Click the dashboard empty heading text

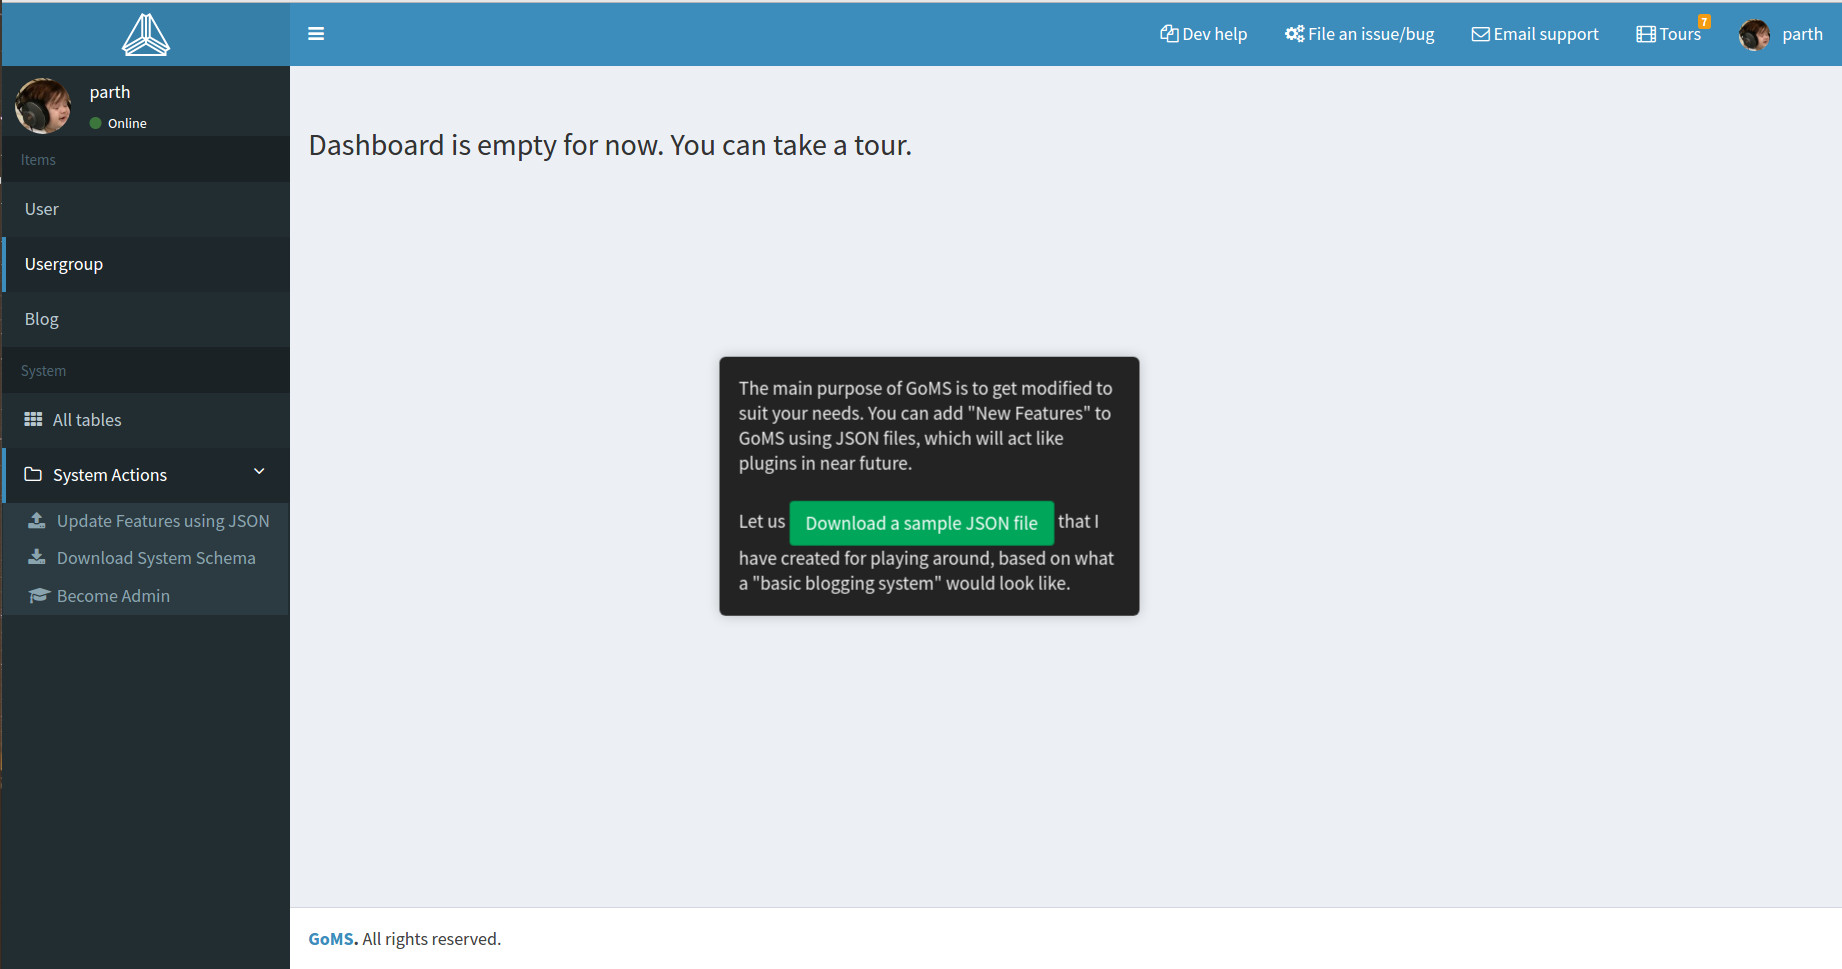coord(610,146)
